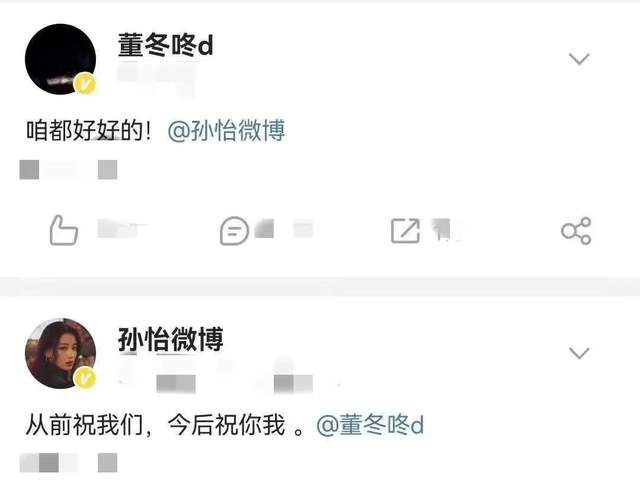Click blurred timestamp under 孙怡微博's name
Screen dimensions: 640x492
229,376
